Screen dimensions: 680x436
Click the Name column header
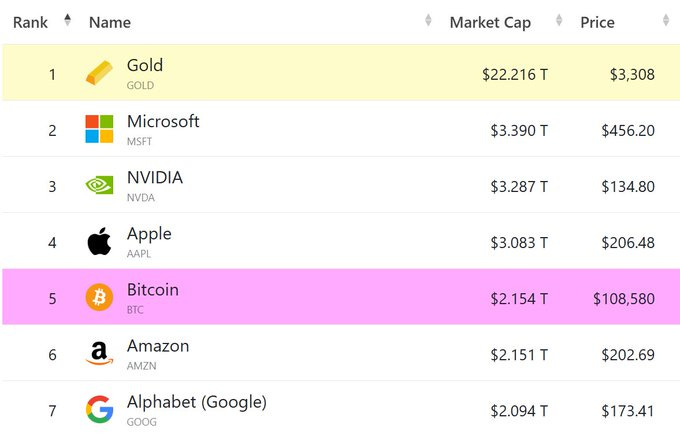110,23
